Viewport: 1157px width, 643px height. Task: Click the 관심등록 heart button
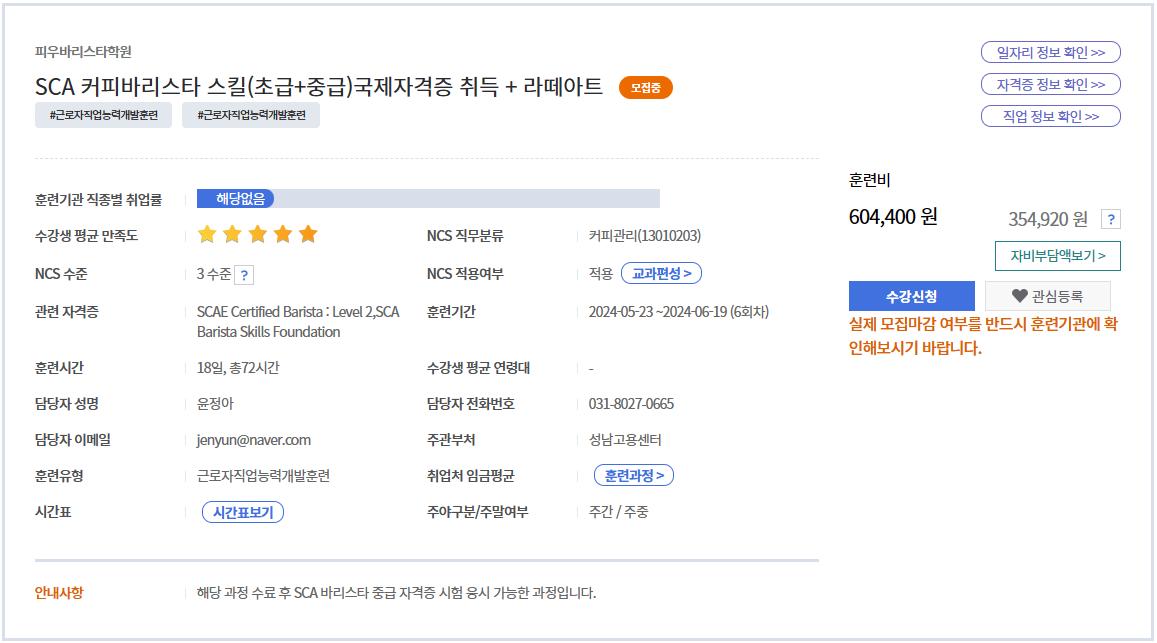[1047, 296]
